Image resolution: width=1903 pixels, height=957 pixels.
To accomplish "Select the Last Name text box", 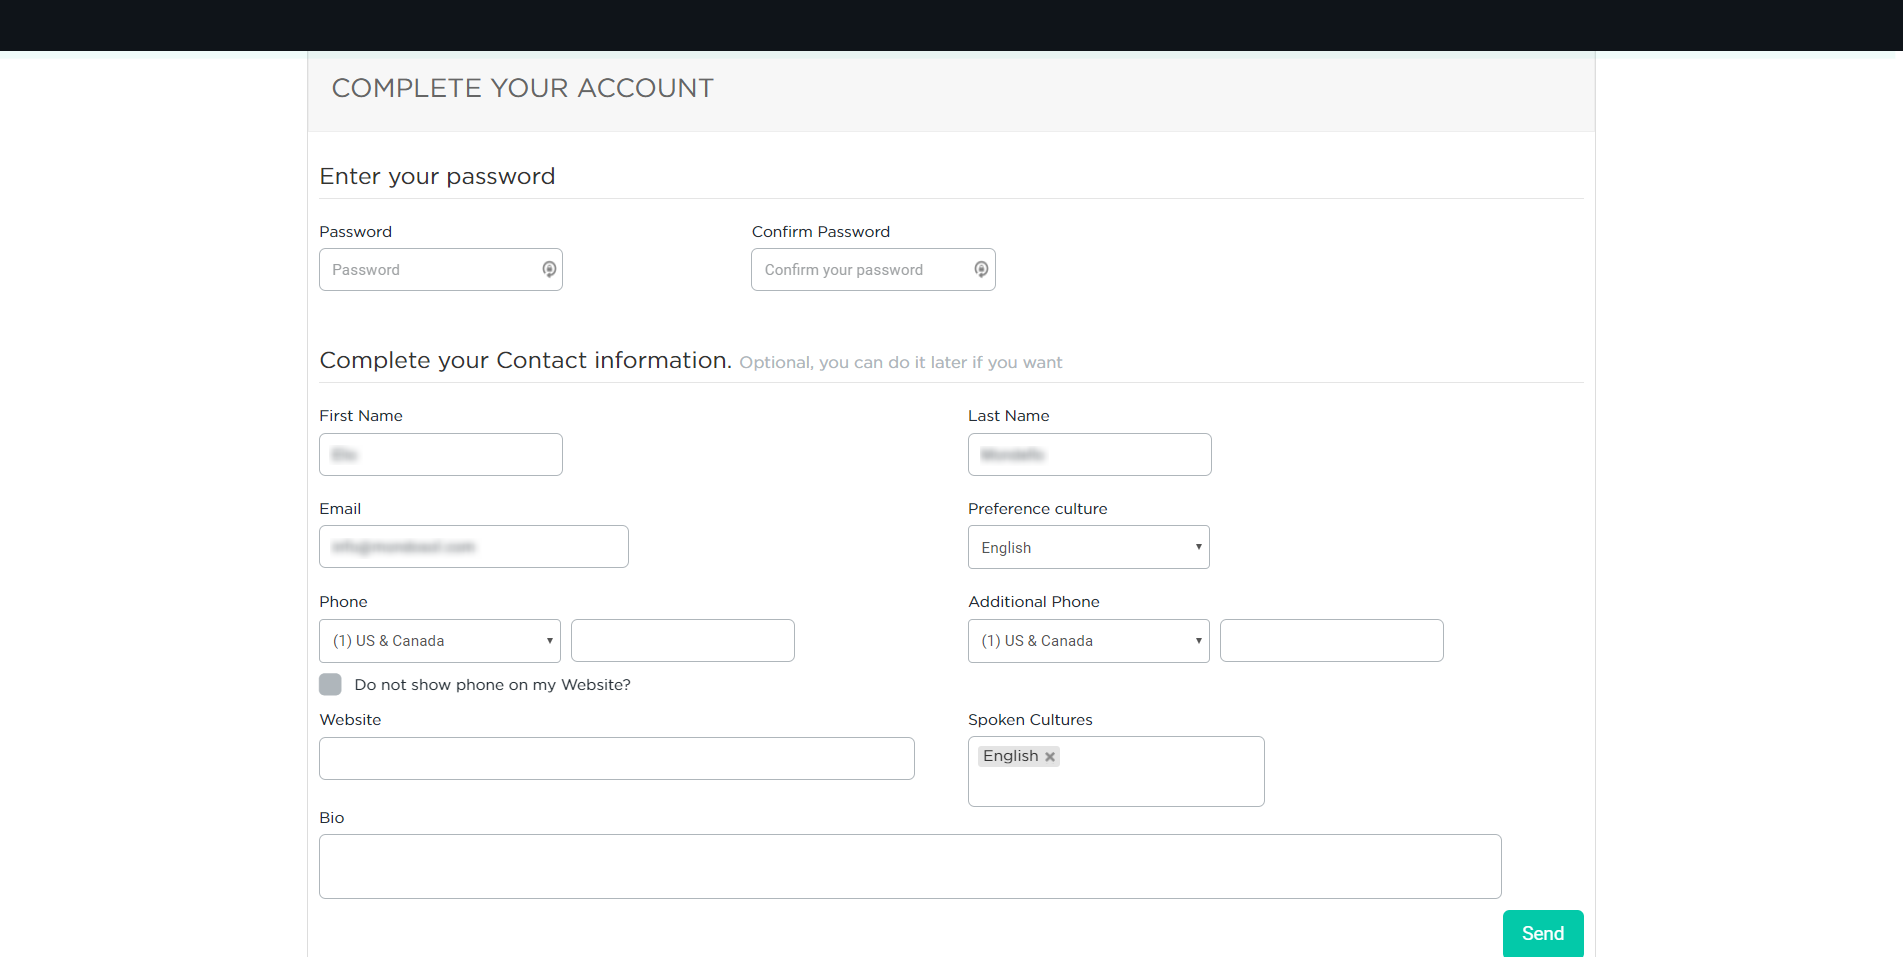I will pyautogui.click(x=1089, y=455).
